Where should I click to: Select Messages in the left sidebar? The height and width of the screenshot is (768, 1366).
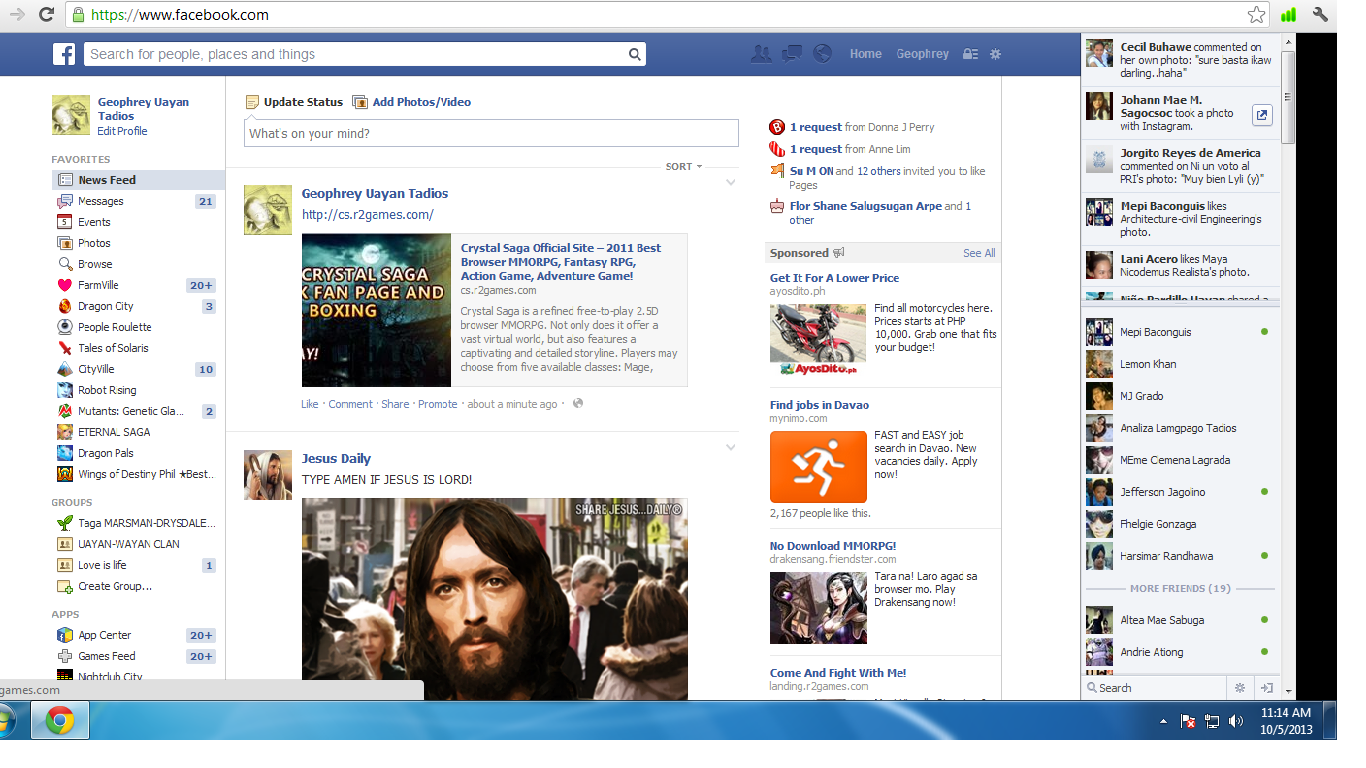pos(101,201)
